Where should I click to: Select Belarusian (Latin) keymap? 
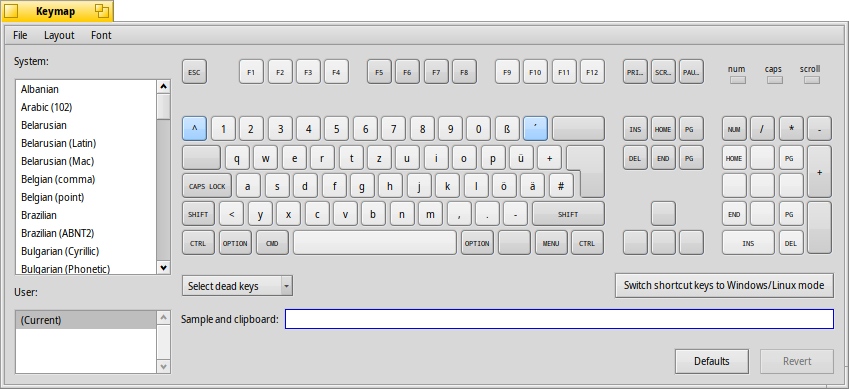click(86, 143)
